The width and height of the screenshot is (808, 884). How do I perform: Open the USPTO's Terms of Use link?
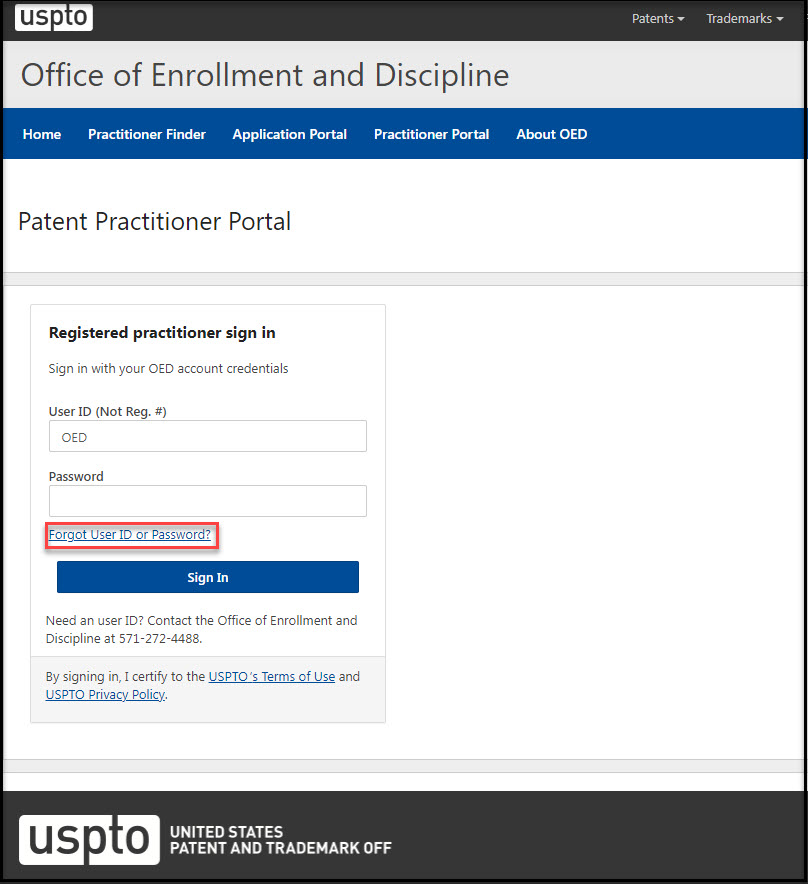[x=272, y=677]
